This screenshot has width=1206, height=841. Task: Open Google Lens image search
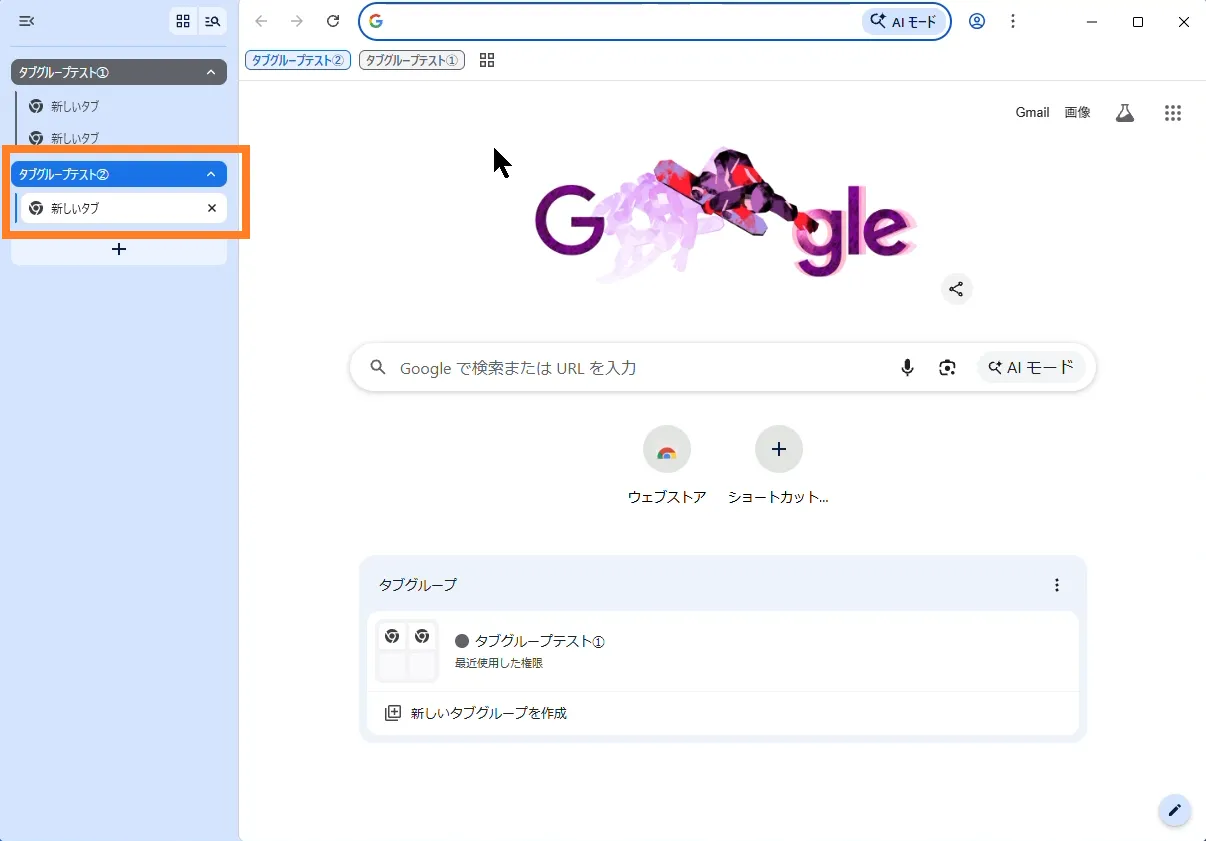[x=947, y=368]
